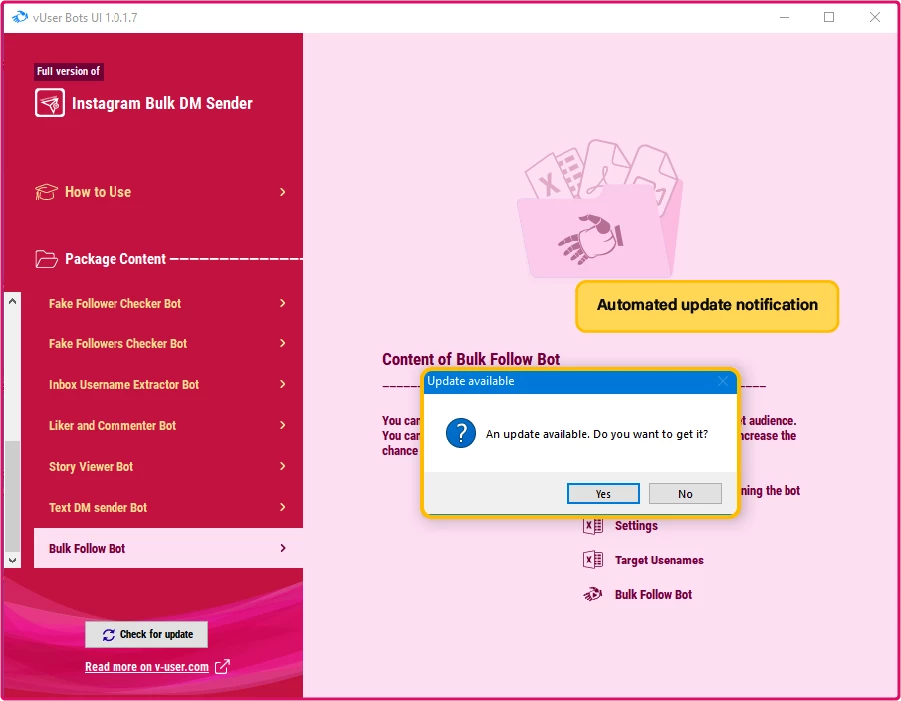
Task: Click the 'An update available' dialog message
Action: point(597,434)
